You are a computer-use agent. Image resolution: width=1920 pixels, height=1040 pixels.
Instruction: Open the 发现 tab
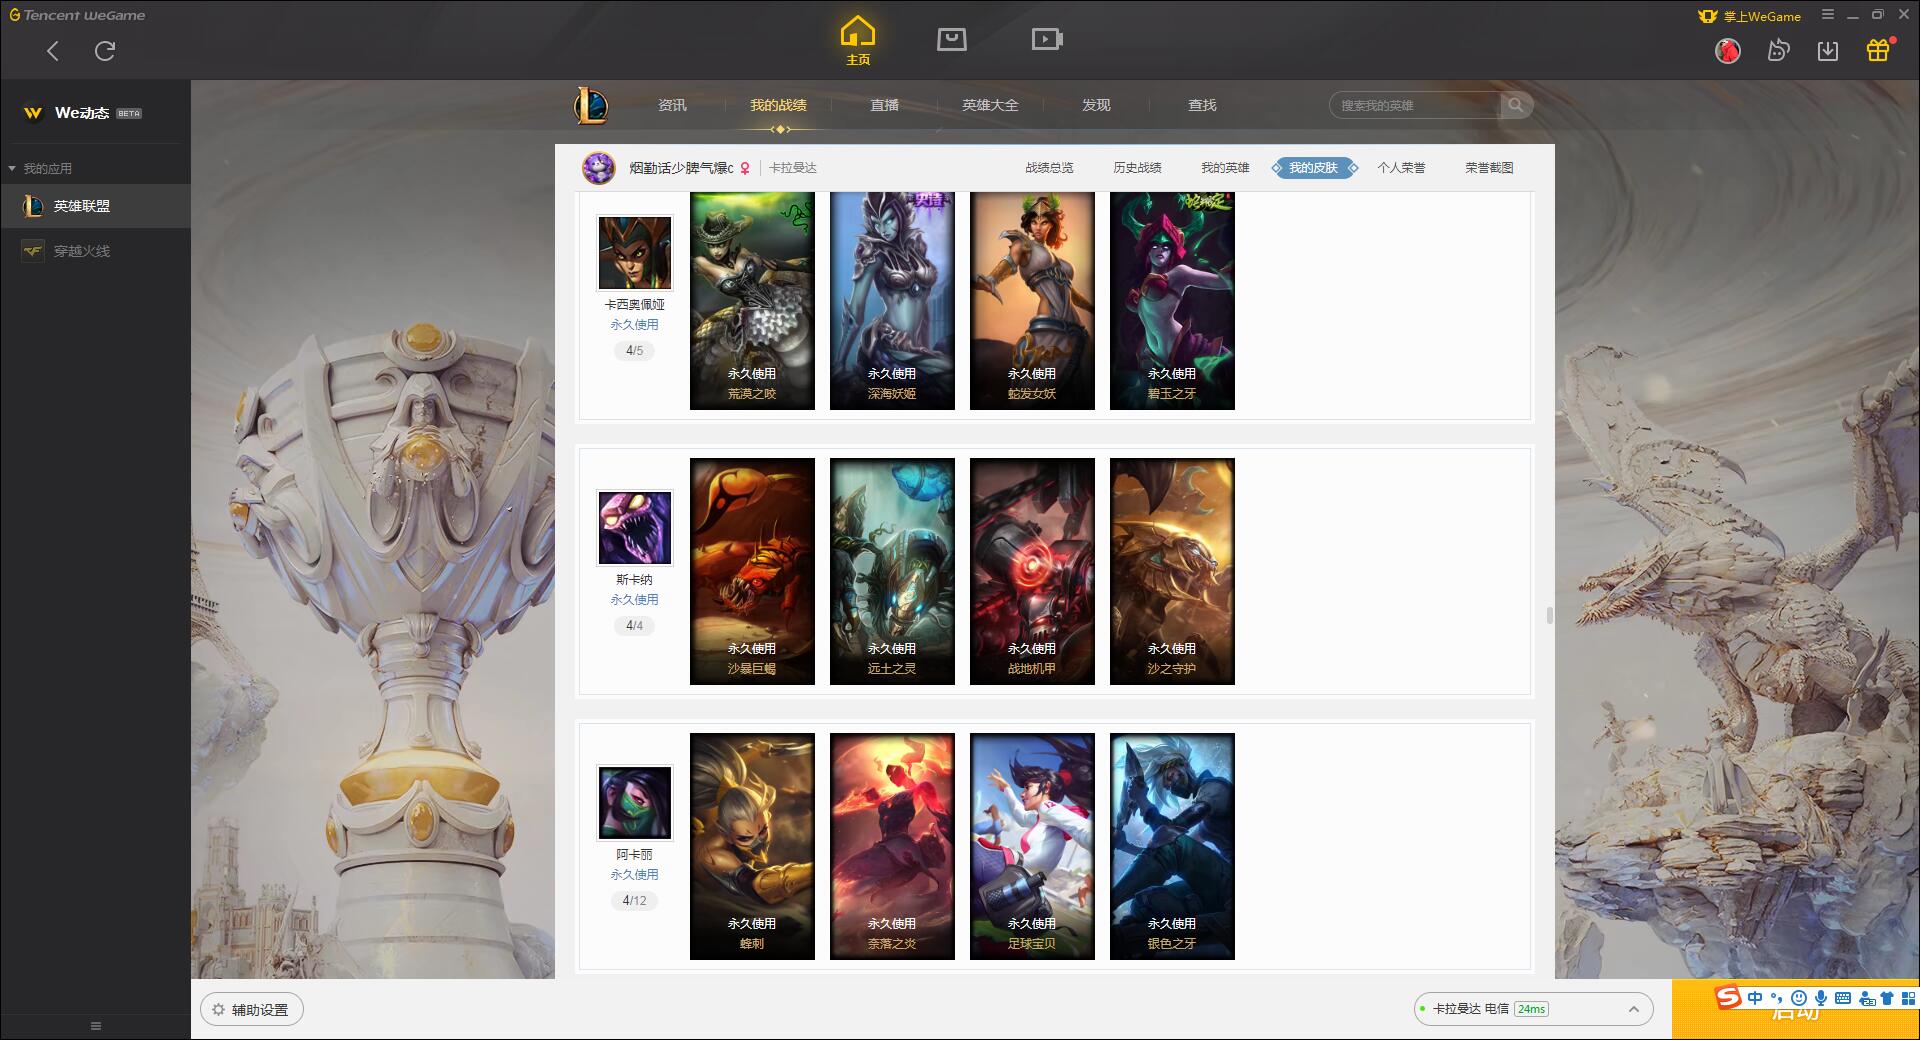pos(1096,105)
